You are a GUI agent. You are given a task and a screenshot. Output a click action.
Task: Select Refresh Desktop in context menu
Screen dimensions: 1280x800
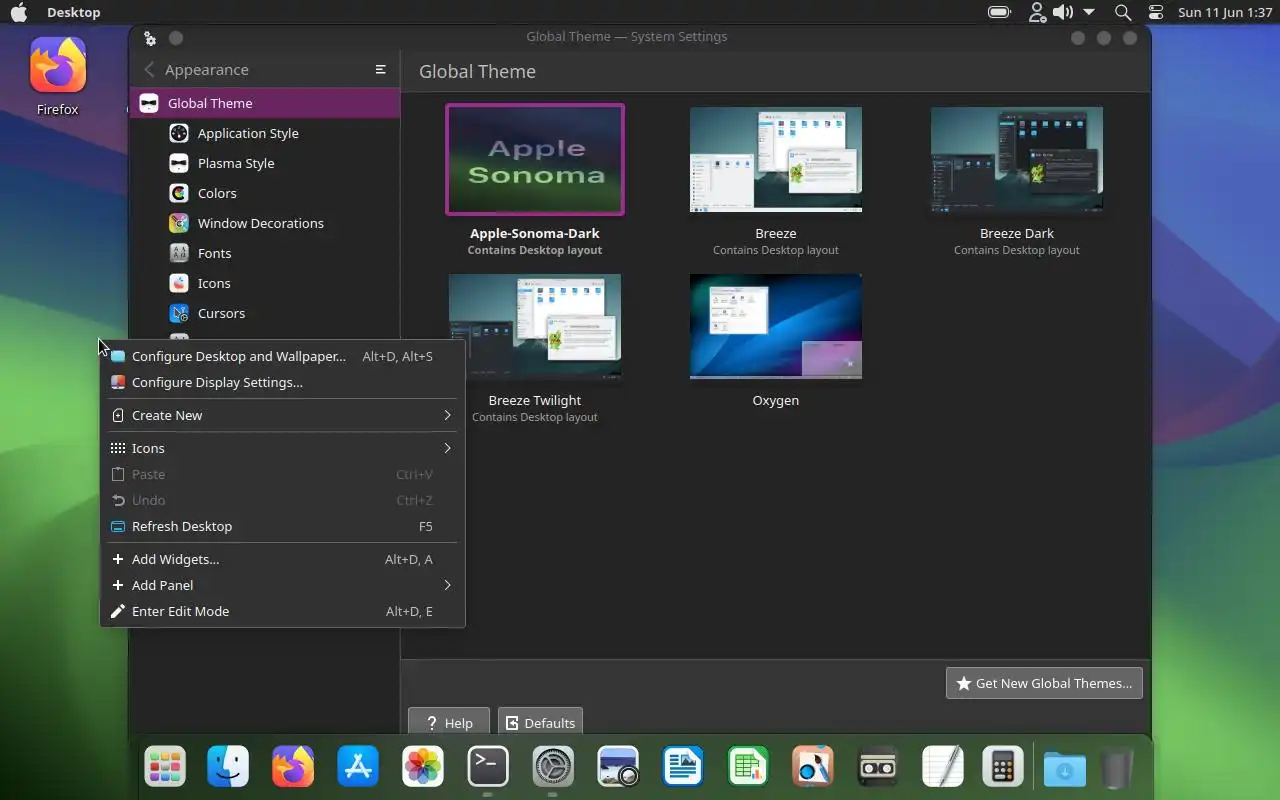(283, 526)
